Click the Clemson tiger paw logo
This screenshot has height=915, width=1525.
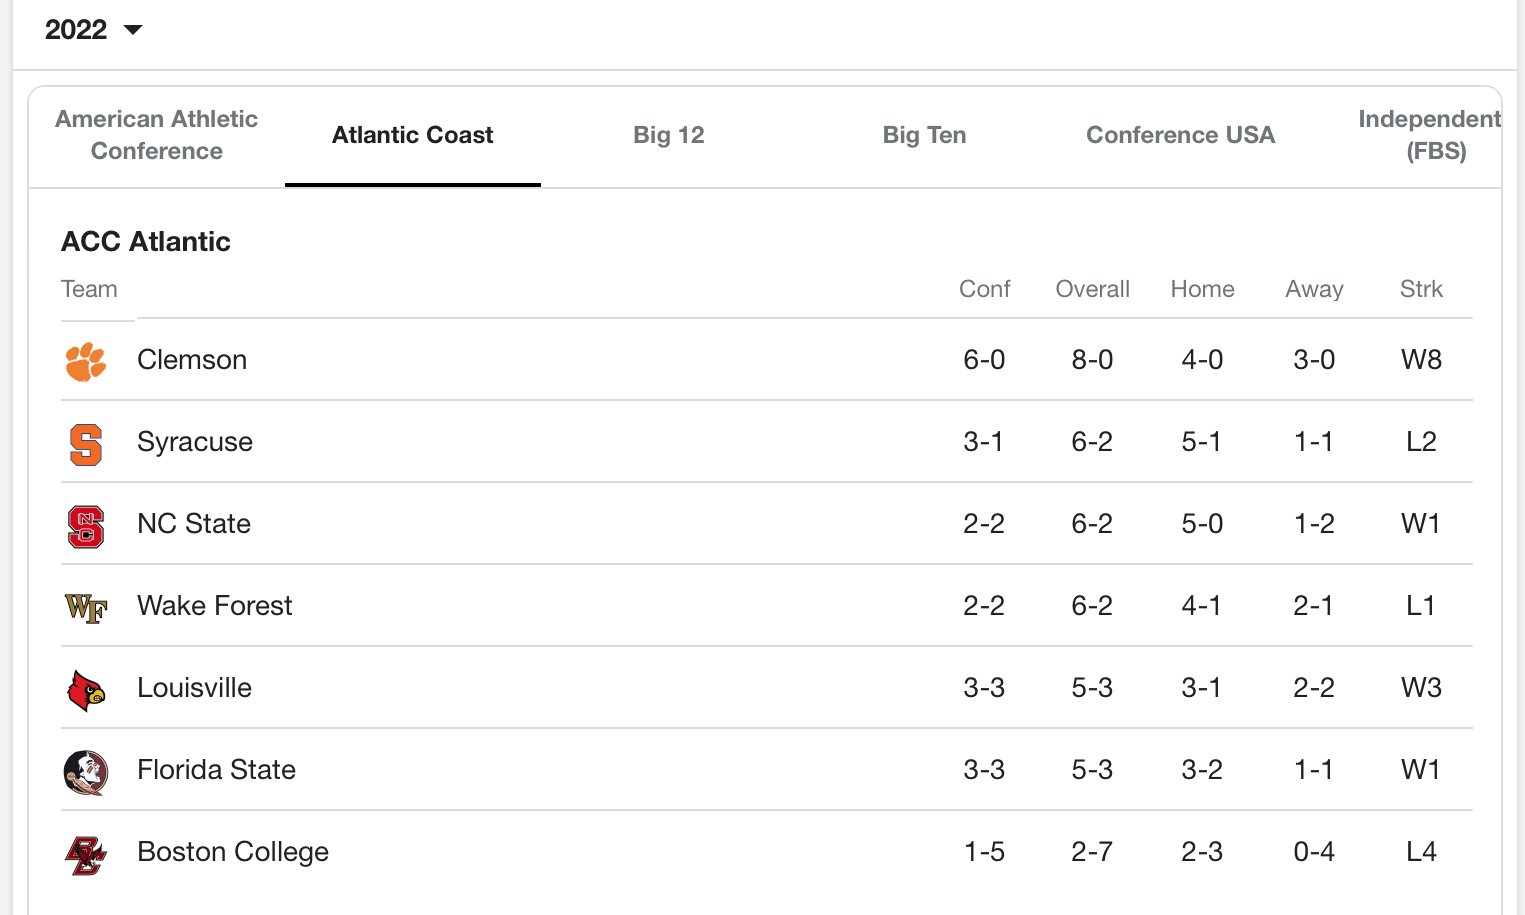tap(86, 361)
